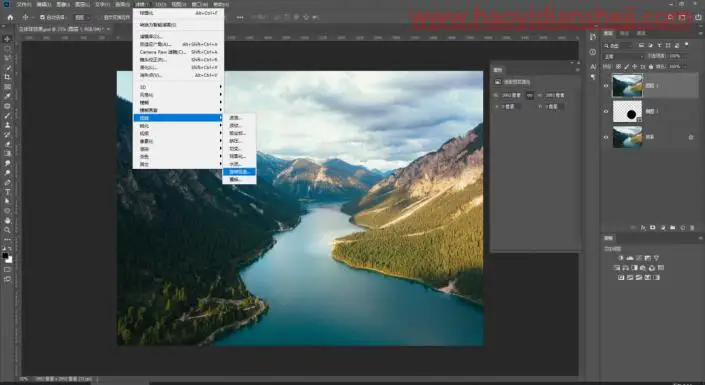Add Hue/Saturation adjustment icon
This screenshot has width=705, height=385.
tap(616, 268)
